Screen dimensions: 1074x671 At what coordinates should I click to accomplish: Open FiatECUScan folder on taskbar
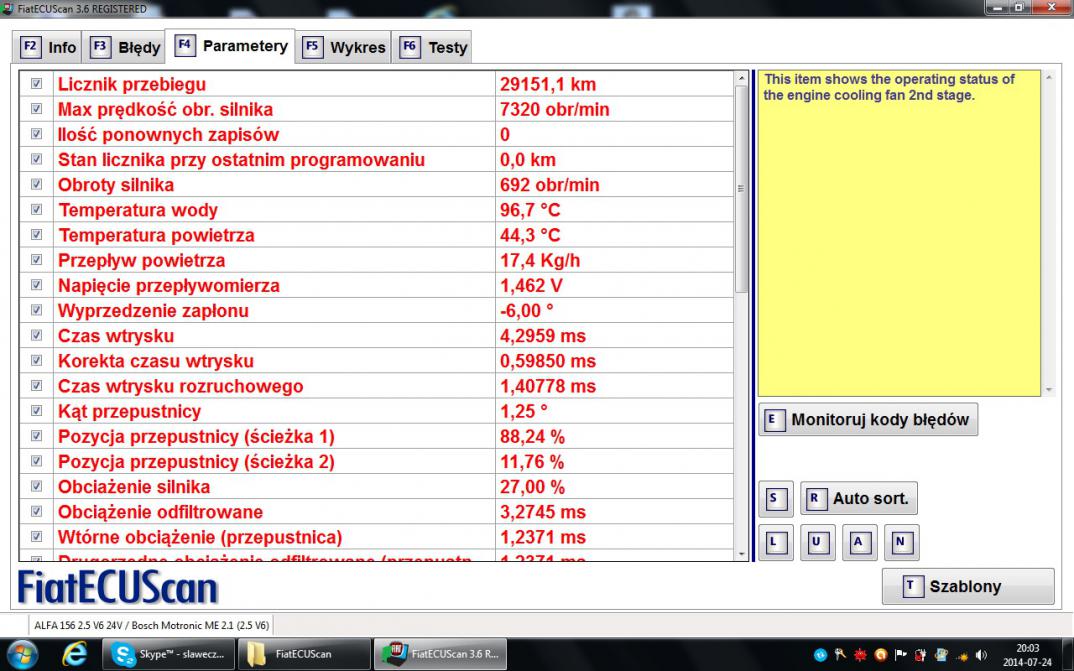(304, 655)
